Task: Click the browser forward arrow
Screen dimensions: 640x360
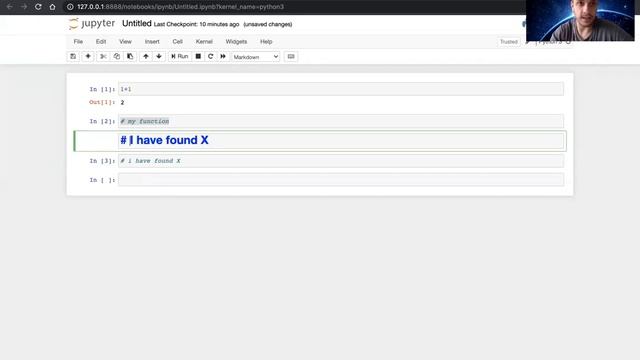Action: coord(24,7)
